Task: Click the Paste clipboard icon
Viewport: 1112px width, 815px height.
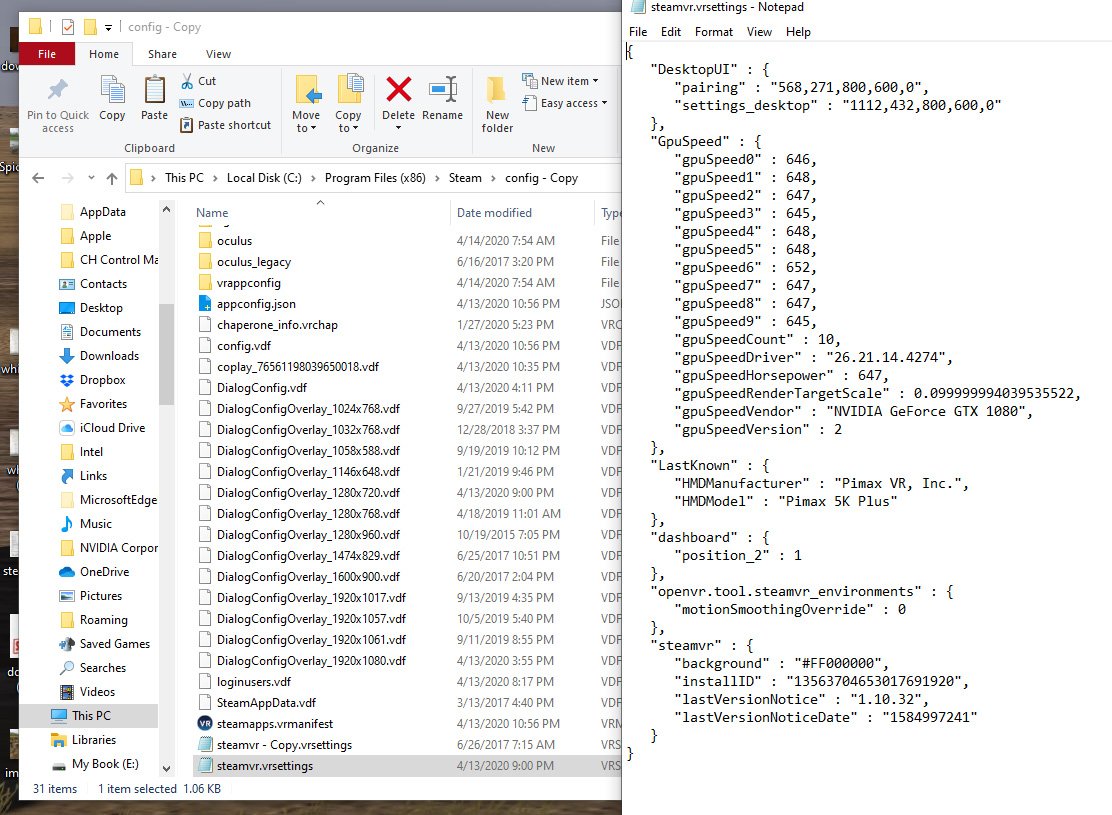Action: click(x=154, y=90)
